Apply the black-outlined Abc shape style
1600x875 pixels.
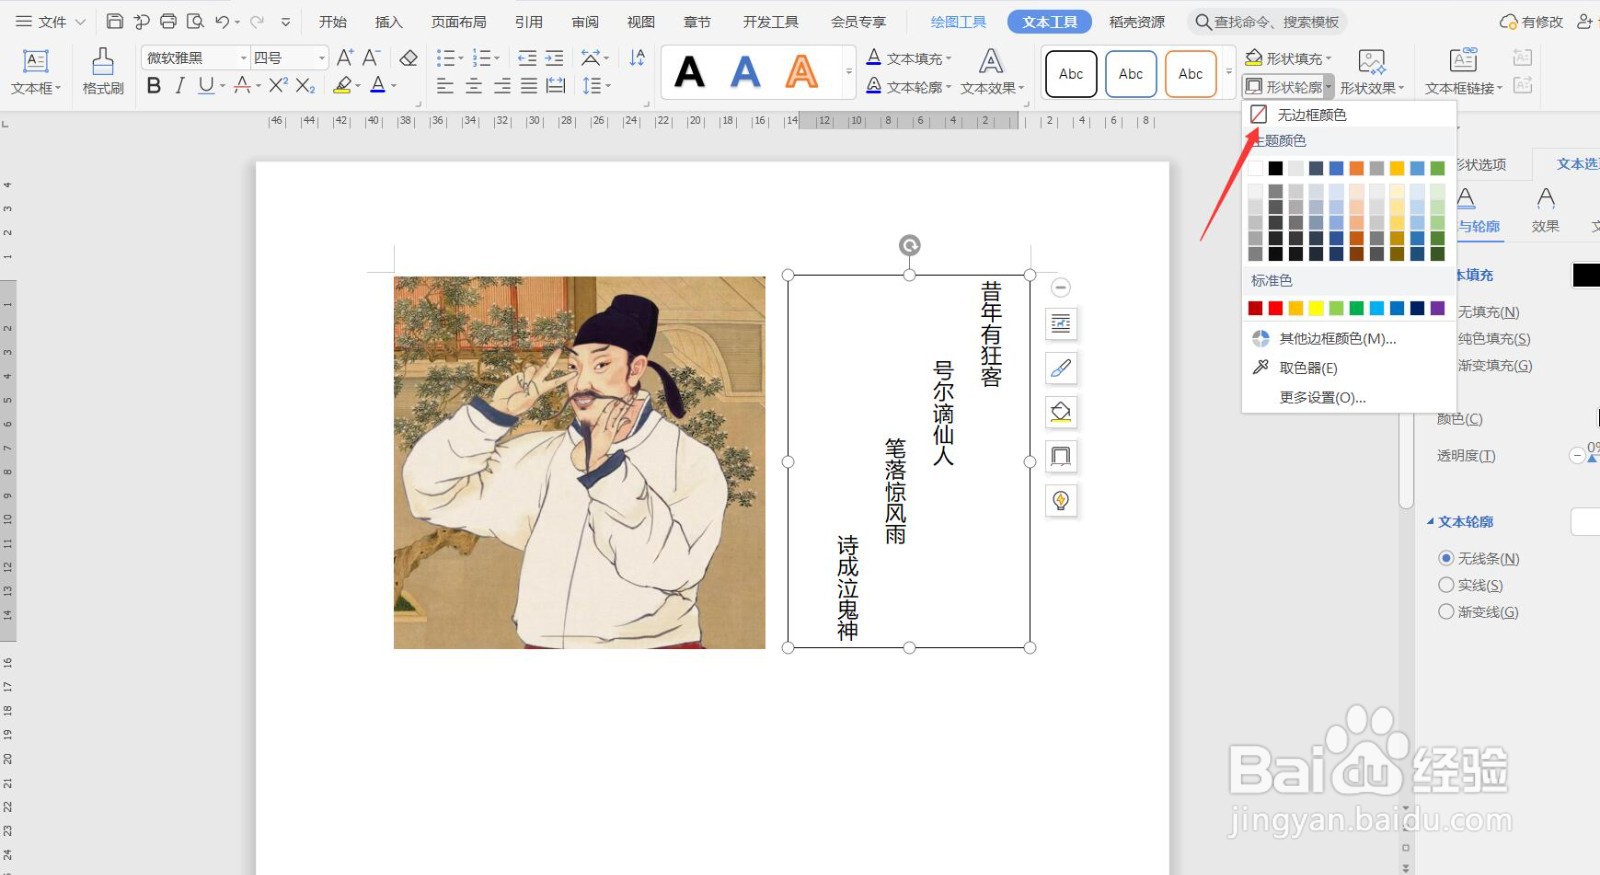click(1071, 74)
